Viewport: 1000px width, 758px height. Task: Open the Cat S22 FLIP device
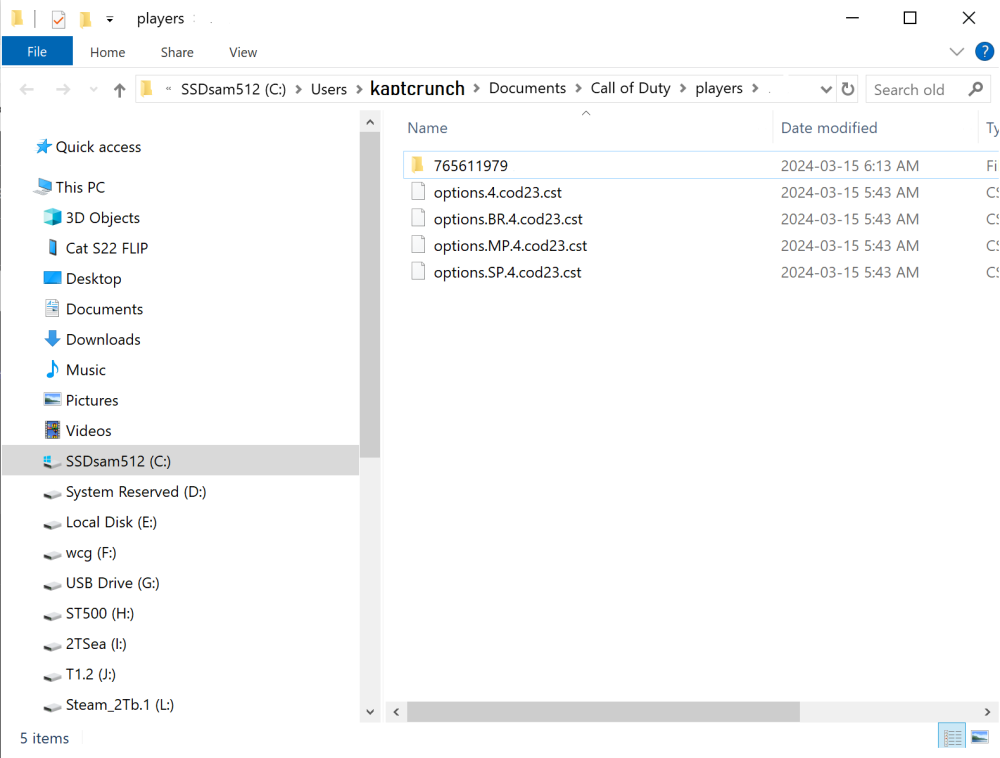click(x=106, y=248)
